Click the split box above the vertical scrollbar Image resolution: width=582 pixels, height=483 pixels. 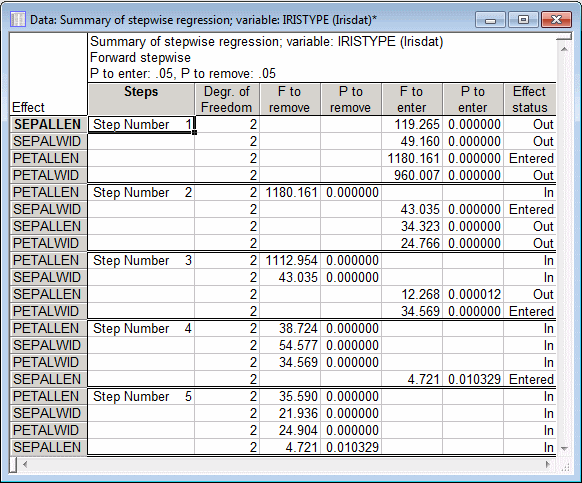coord(564,36)
